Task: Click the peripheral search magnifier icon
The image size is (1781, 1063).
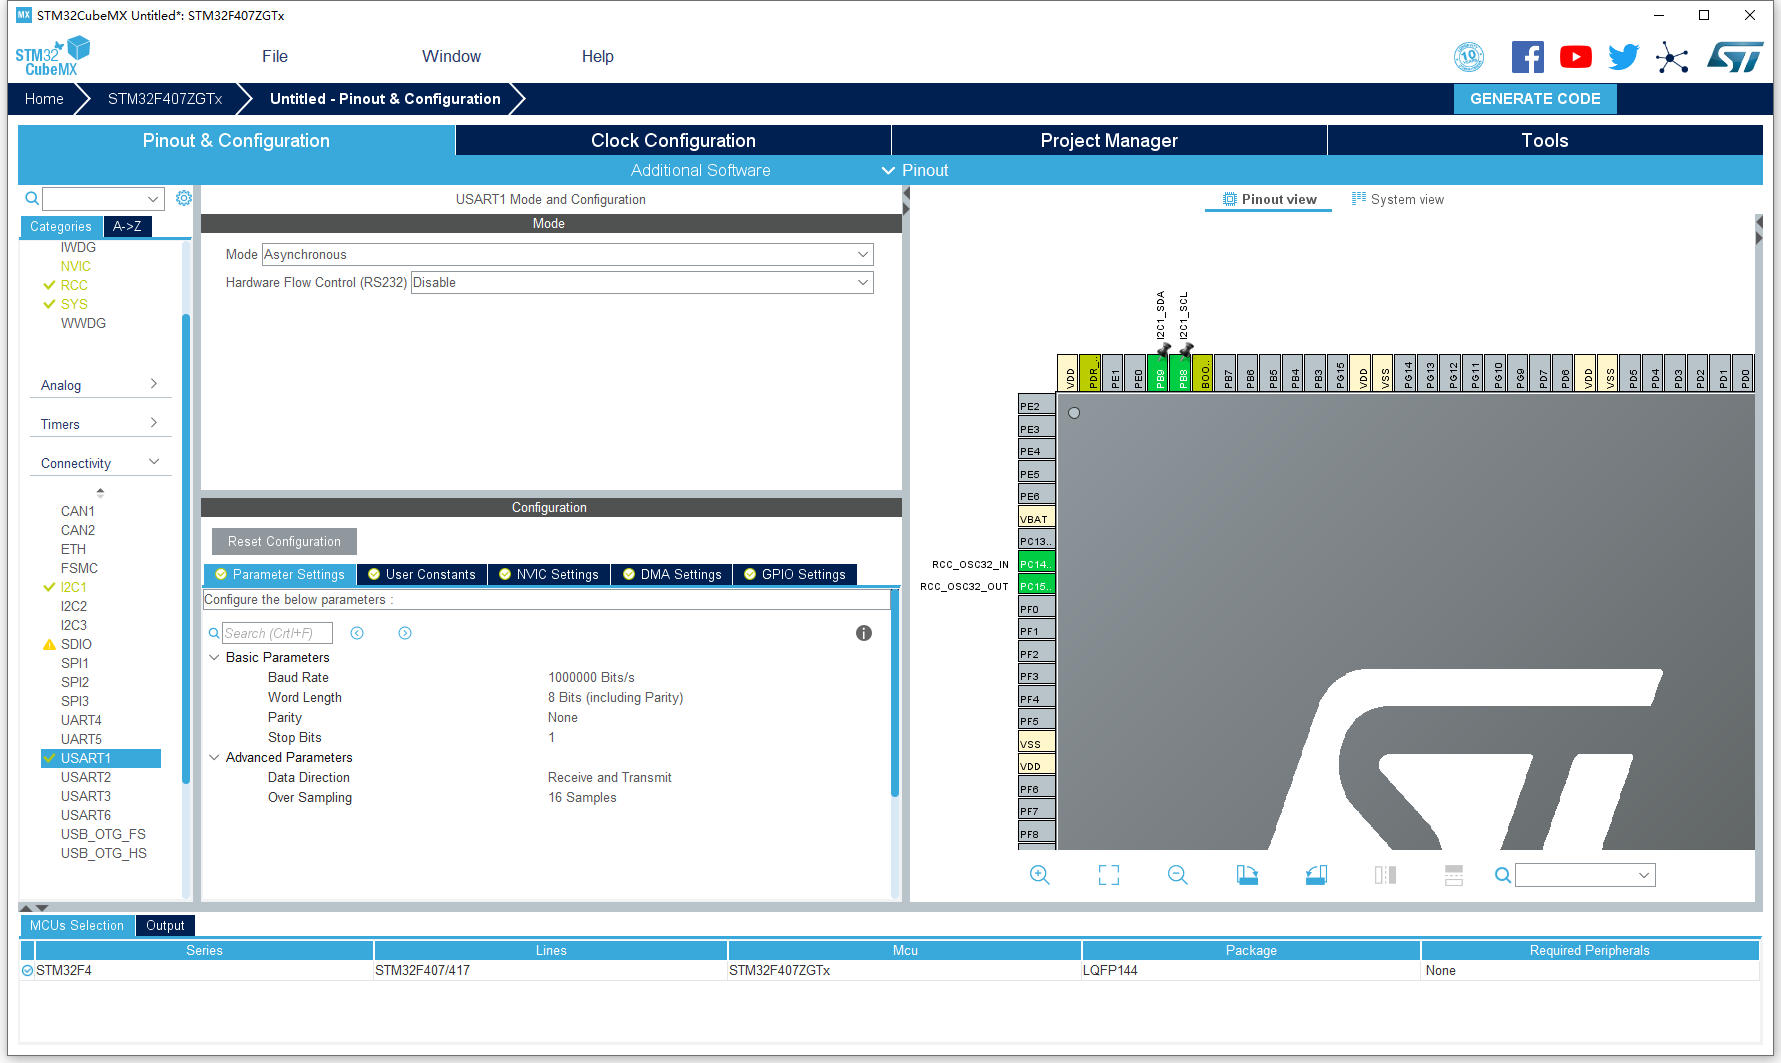Action: [x=32, y=198]
